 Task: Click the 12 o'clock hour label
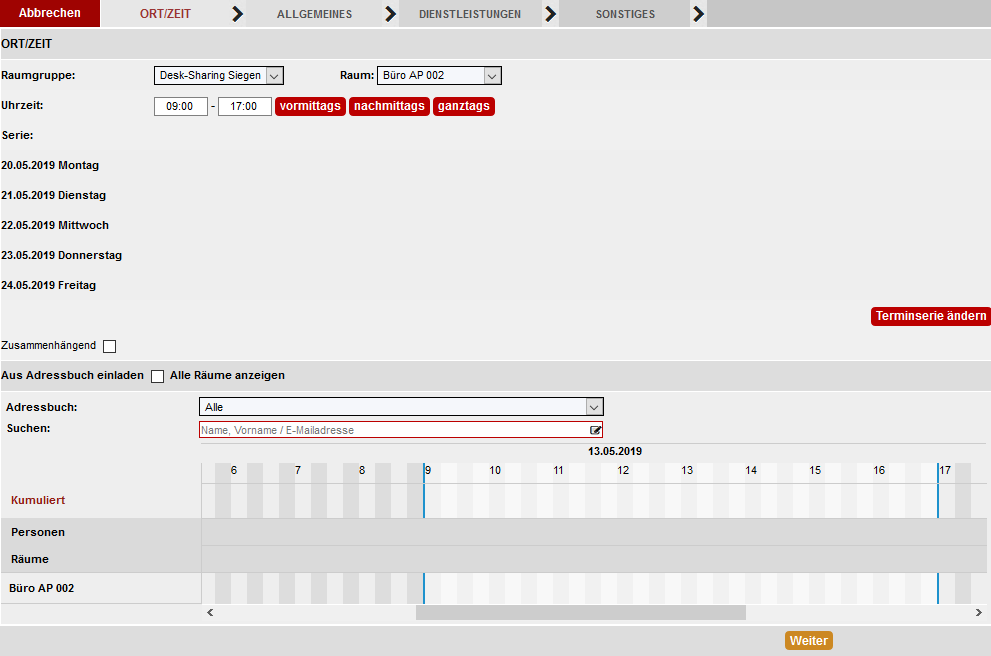(623, 470)
